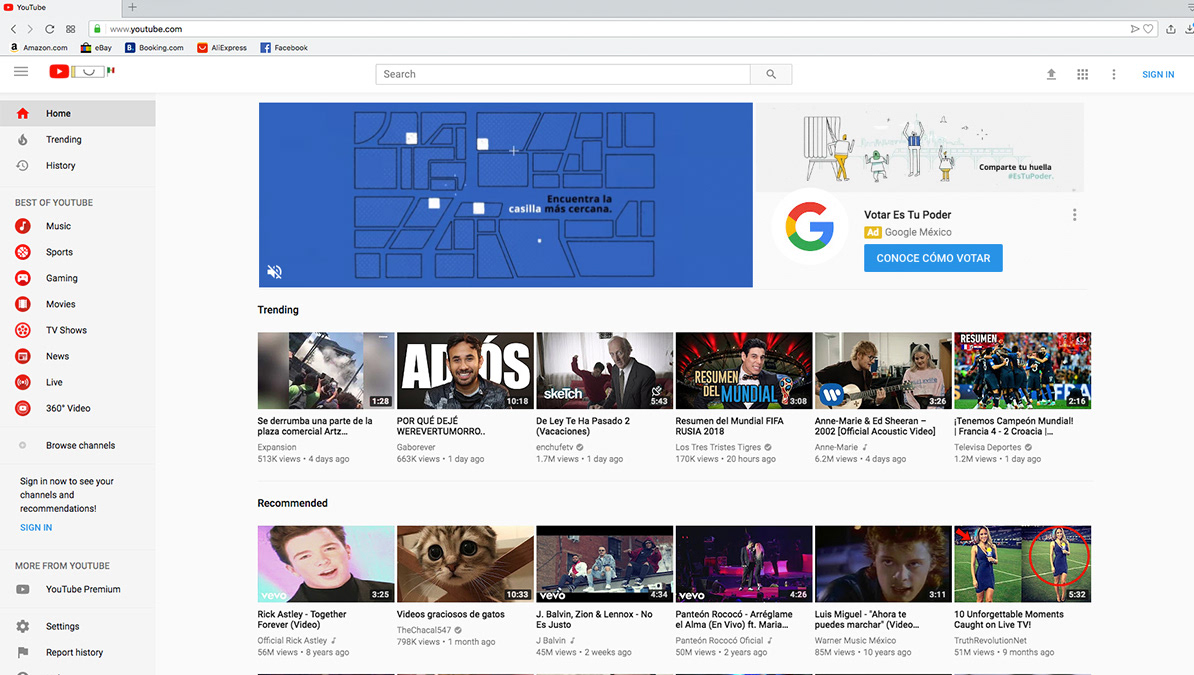Open the AliExpress bookmark

222,47
